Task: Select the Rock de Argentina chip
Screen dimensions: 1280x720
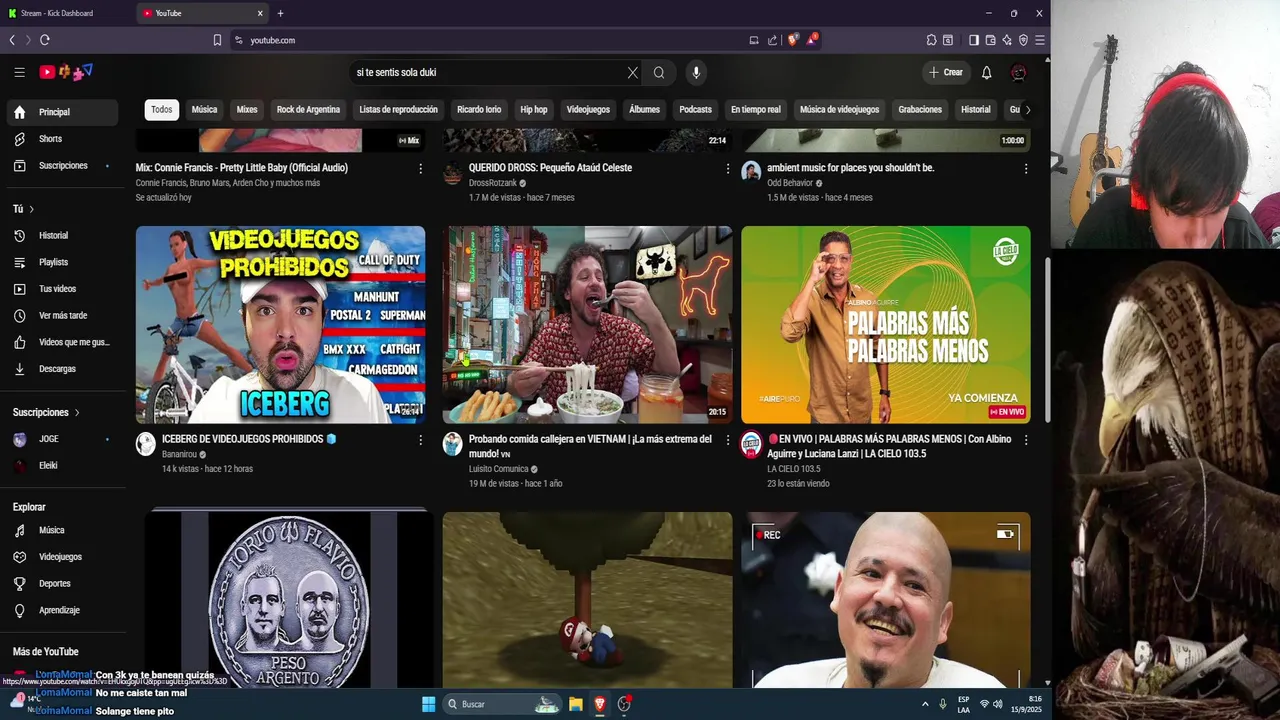Action: click(308, 110)
